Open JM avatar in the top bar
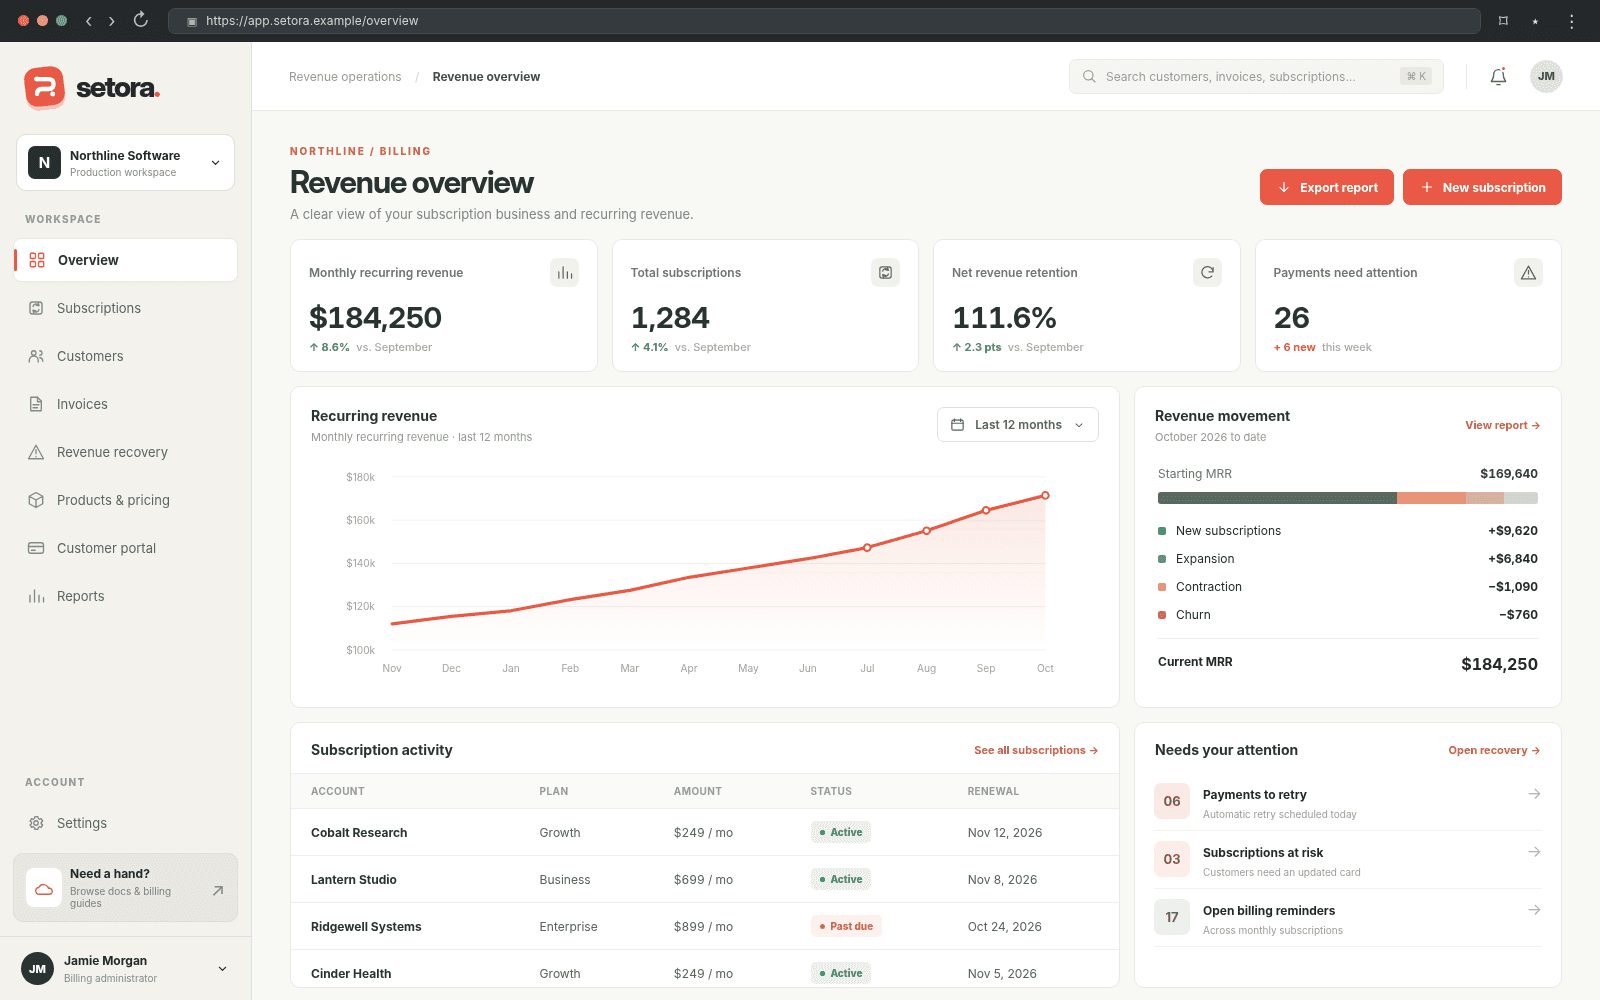The width and height of the screenshot is (1600, 1000). pyautogui.click(x=1546, y=77)
